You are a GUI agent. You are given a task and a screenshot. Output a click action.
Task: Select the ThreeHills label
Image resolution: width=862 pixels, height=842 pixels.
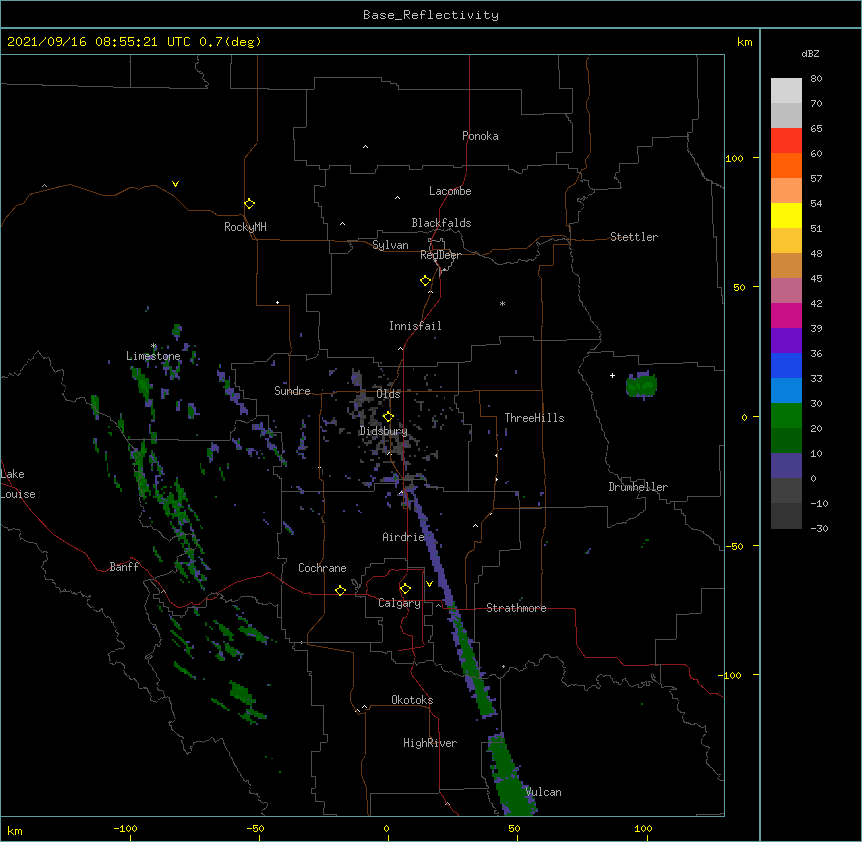point(534,418)
